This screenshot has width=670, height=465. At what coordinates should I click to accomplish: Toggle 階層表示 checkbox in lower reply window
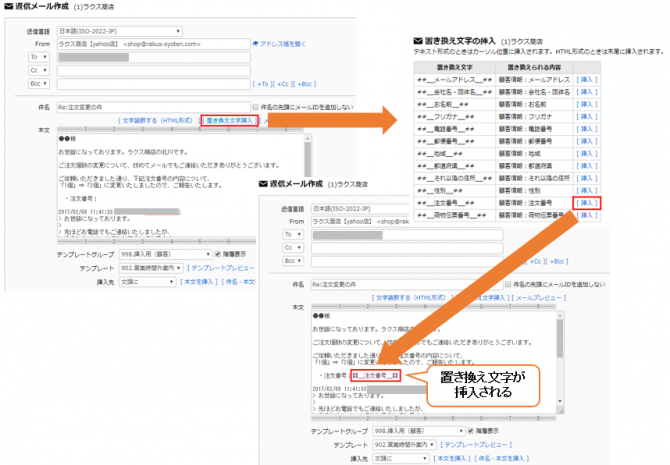coord(471,431)
